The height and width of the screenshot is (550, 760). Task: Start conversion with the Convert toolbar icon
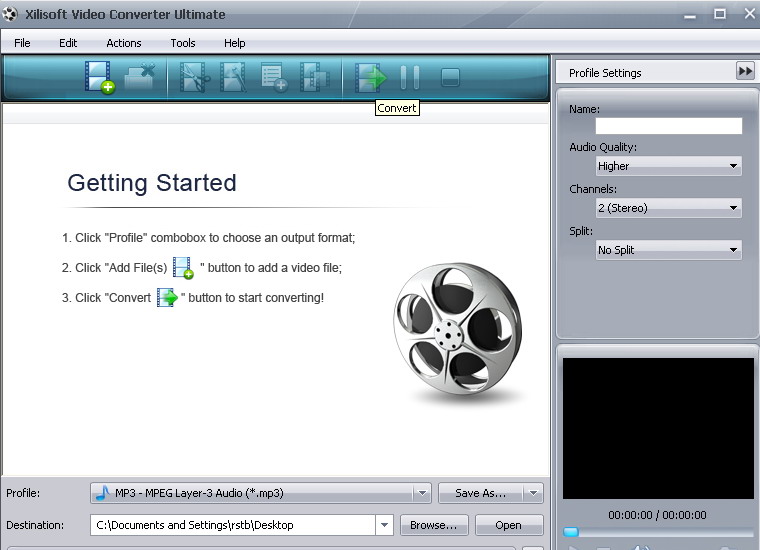point(371,77)
